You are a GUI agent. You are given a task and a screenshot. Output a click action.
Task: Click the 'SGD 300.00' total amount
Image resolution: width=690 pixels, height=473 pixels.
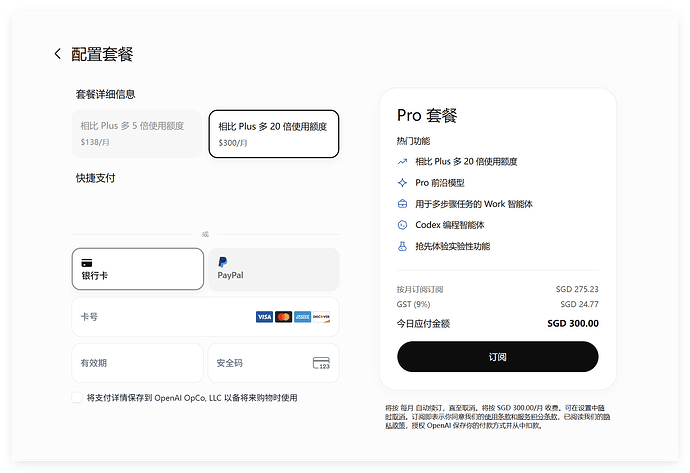(573, 323)
